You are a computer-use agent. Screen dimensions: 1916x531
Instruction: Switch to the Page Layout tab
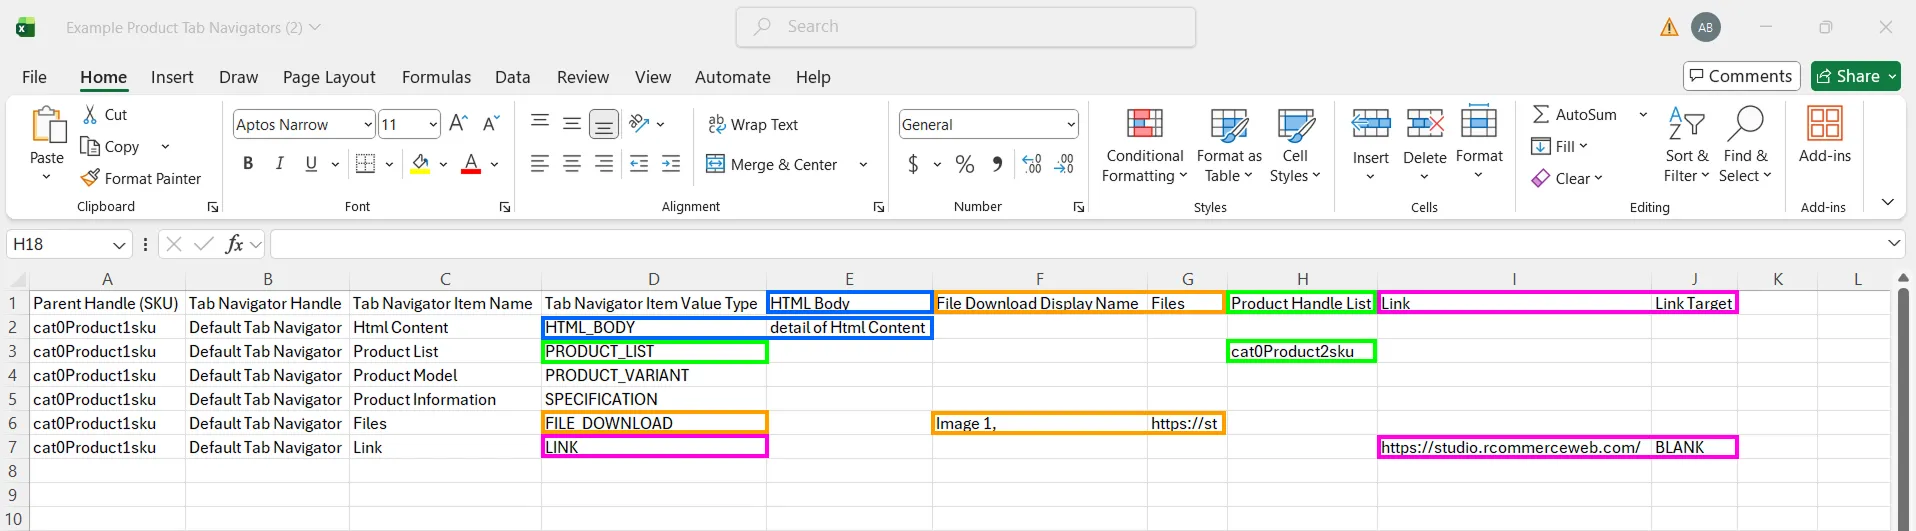click(x=329, y=77)
